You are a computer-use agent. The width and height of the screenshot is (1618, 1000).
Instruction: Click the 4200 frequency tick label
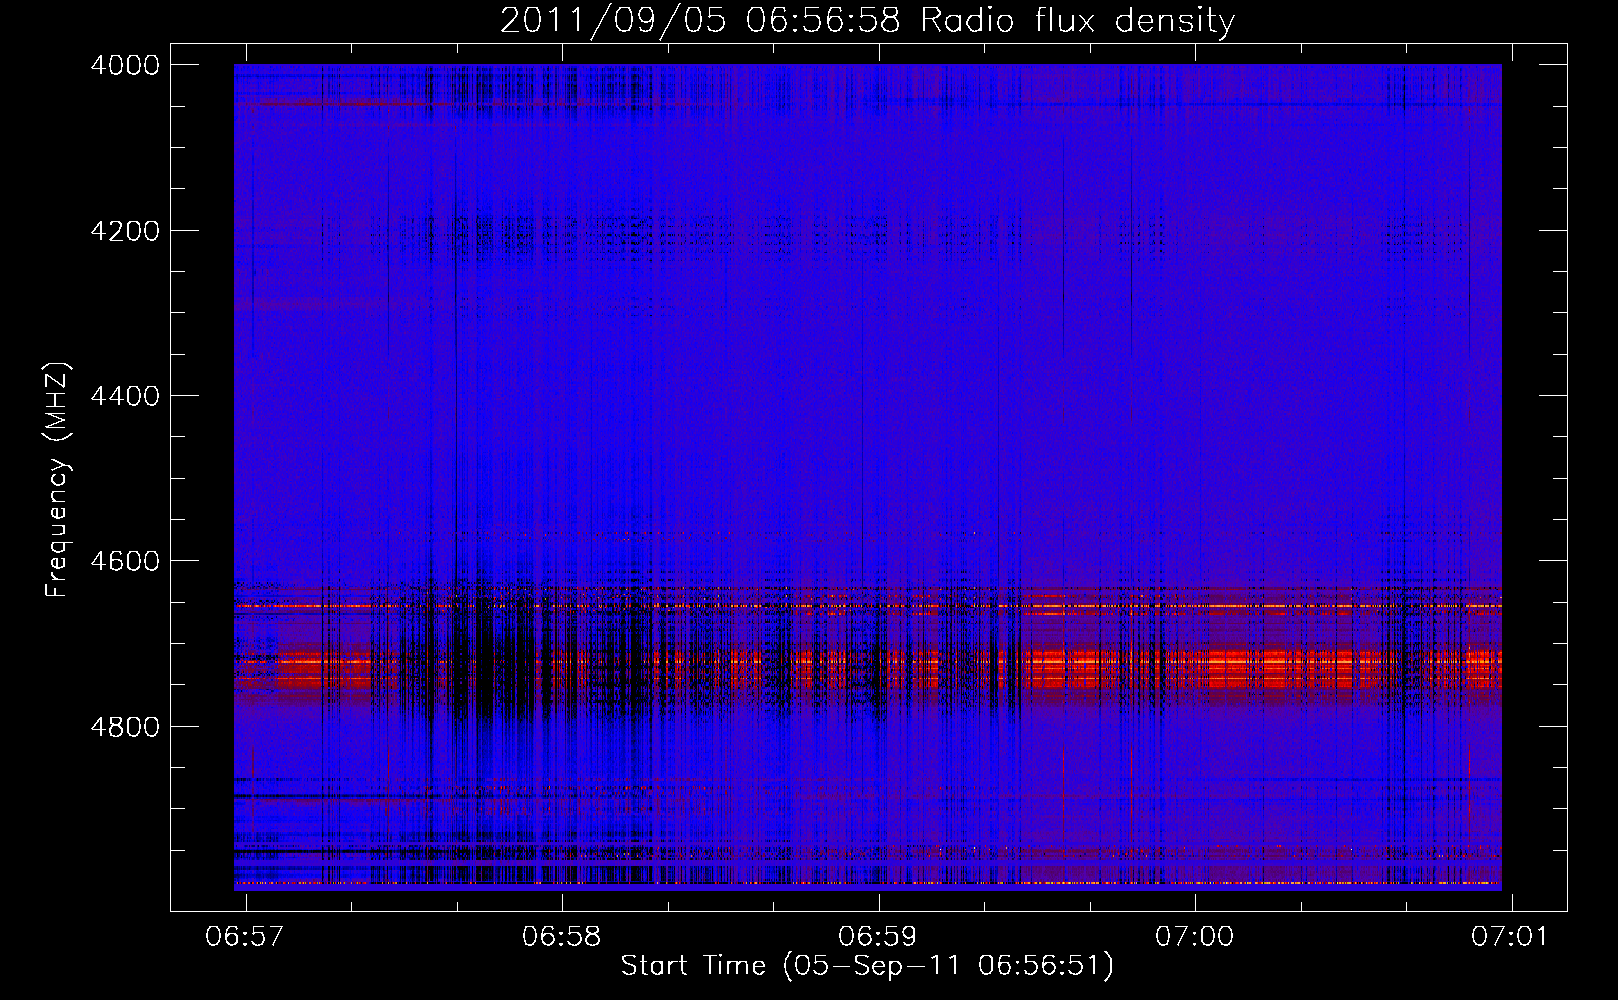[x=125, y=231]
